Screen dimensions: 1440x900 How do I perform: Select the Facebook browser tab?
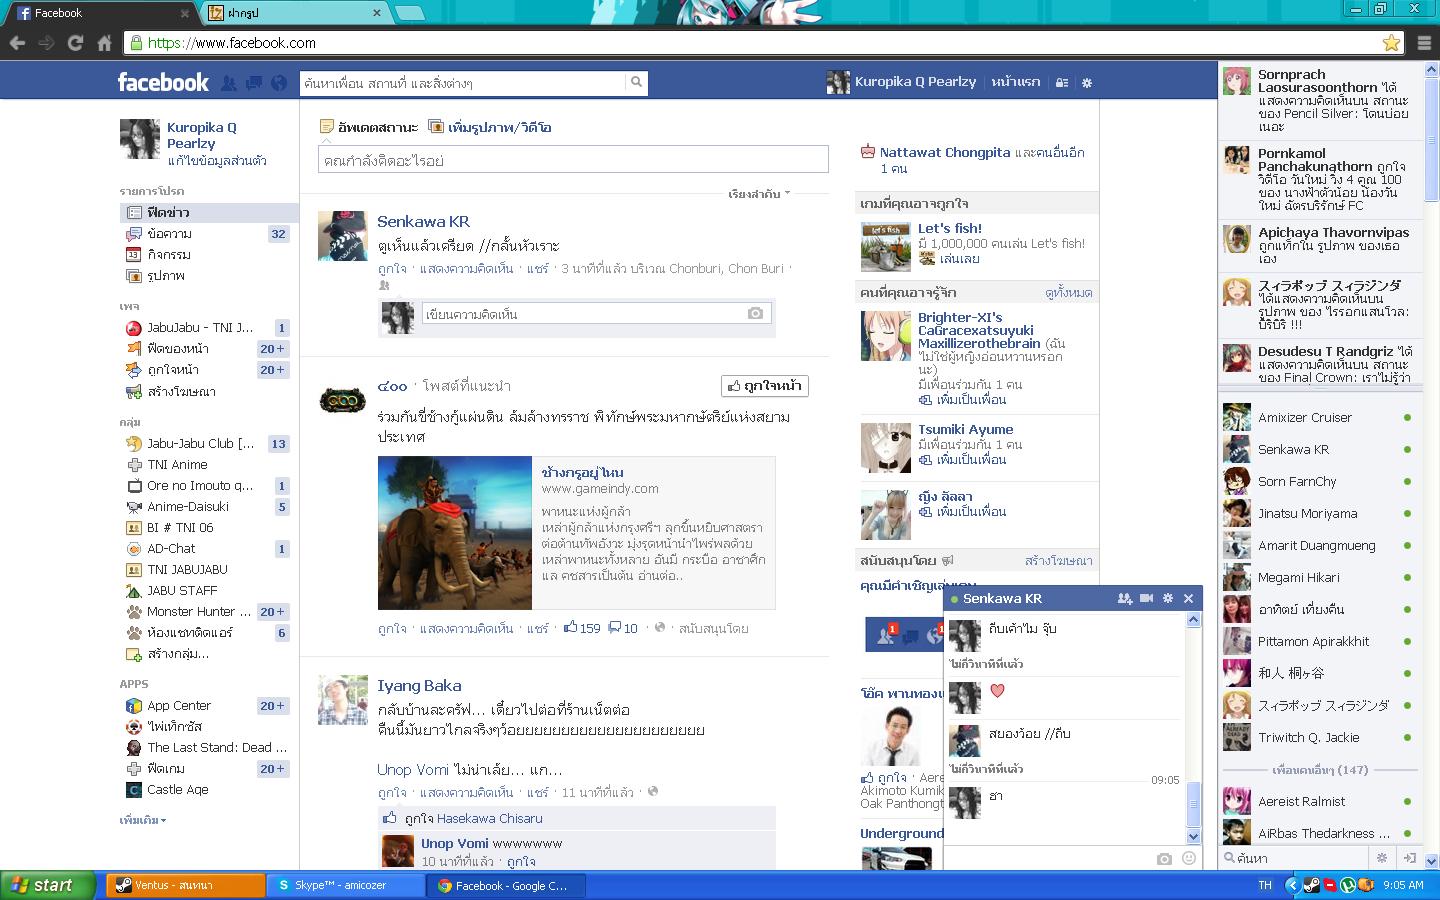tap(103, 13)
